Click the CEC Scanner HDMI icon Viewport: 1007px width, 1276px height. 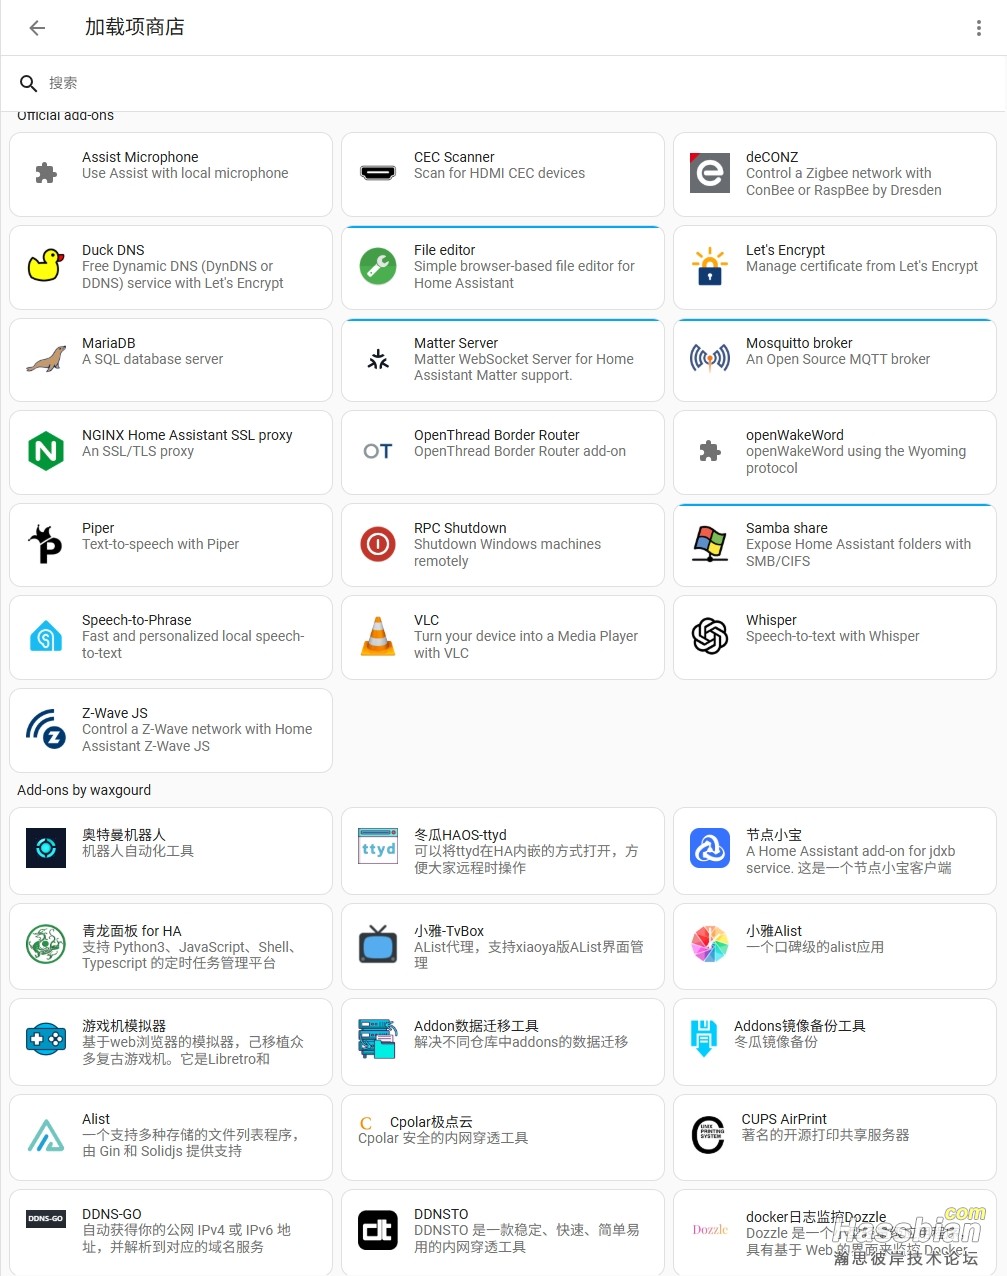(x=378, y=173)
